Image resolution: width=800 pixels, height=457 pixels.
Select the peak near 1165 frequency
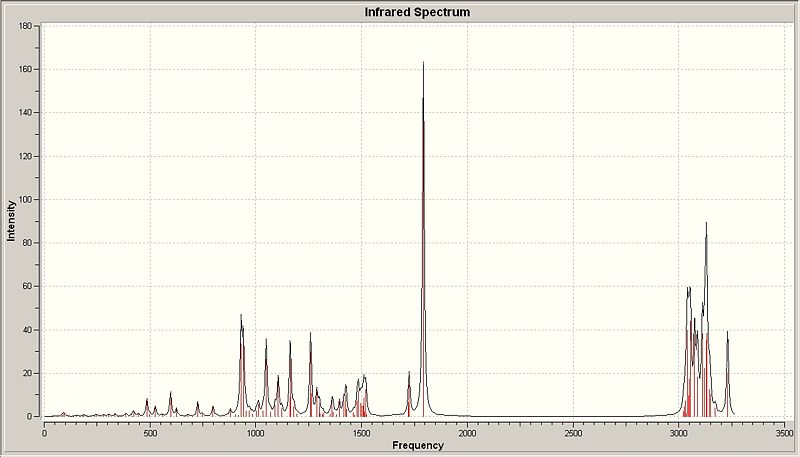click(290, 378)
